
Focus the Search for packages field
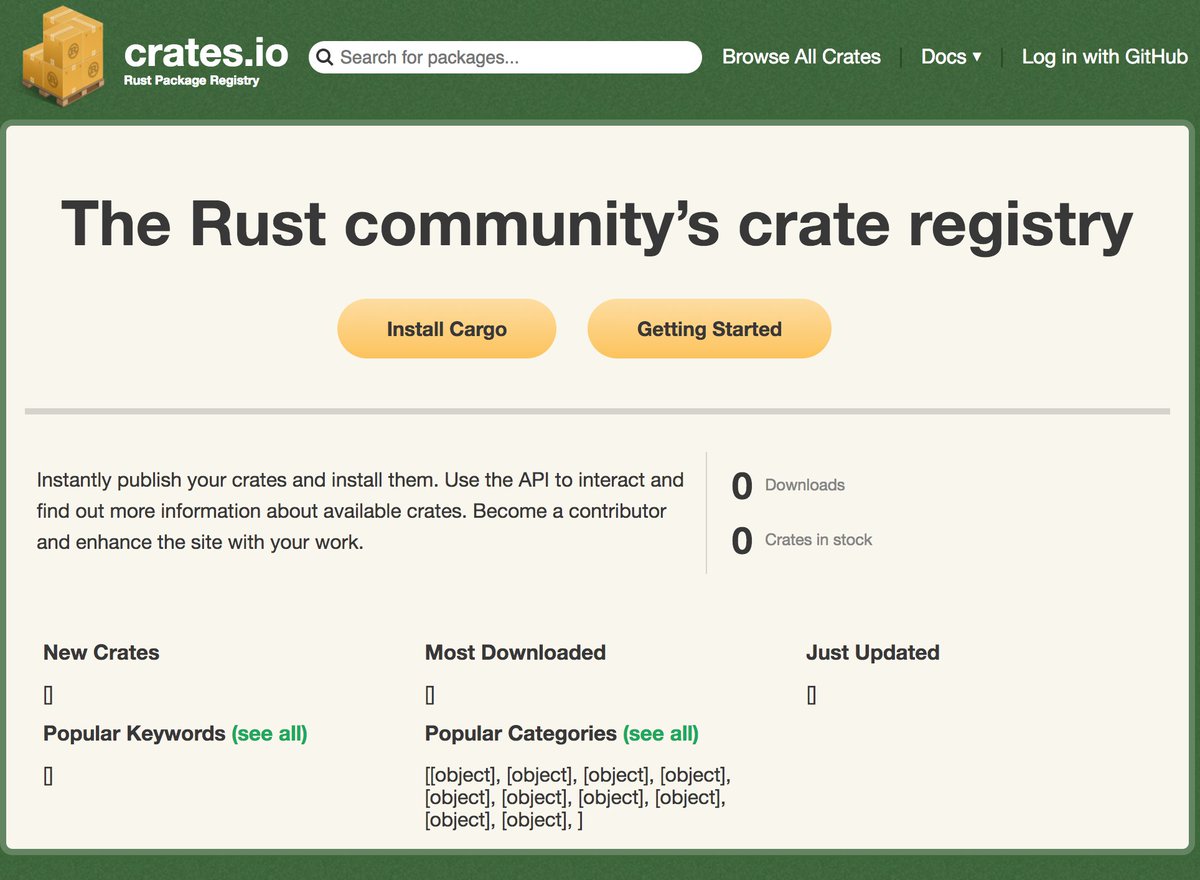(x=505, y=57)
